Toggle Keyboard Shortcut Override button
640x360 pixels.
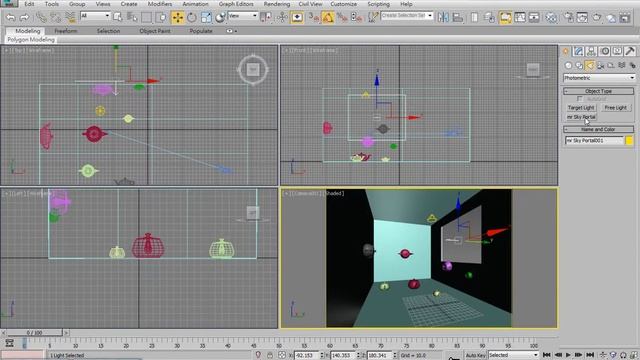pos(297,17)
